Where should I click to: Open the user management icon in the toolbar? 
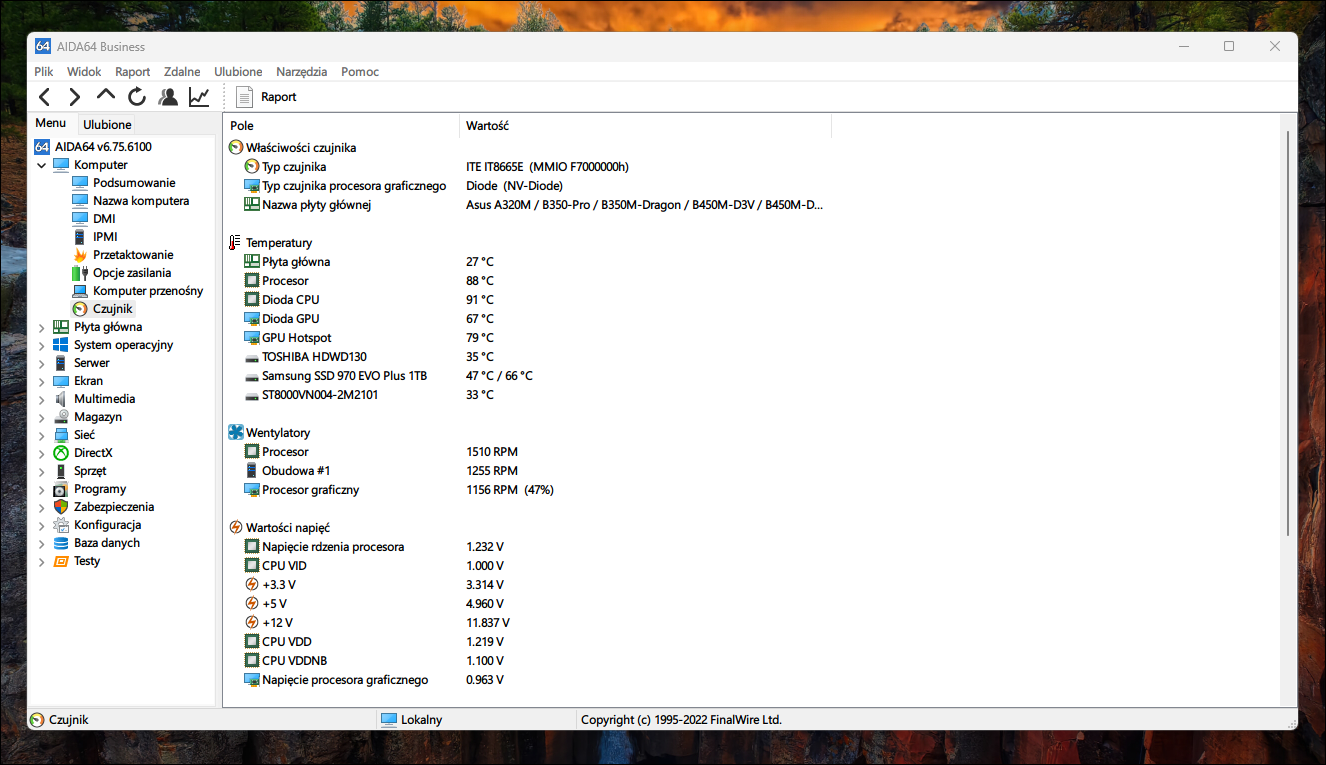click(168, 97)
